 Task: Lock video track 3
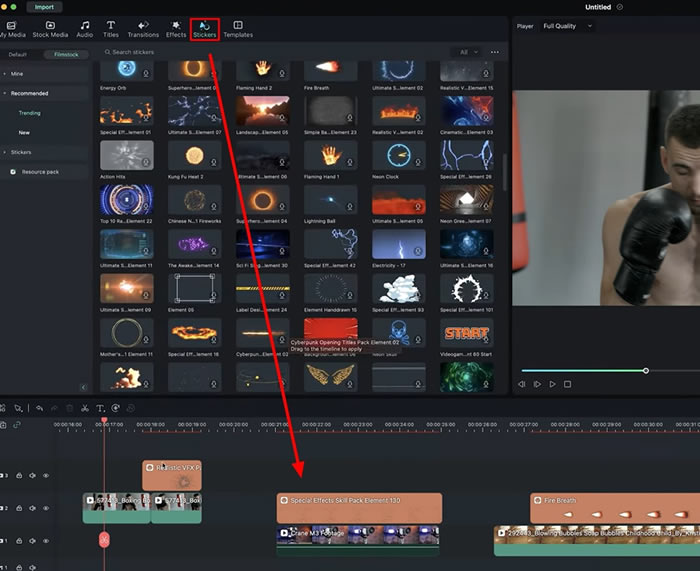click(x=19, y=476)
